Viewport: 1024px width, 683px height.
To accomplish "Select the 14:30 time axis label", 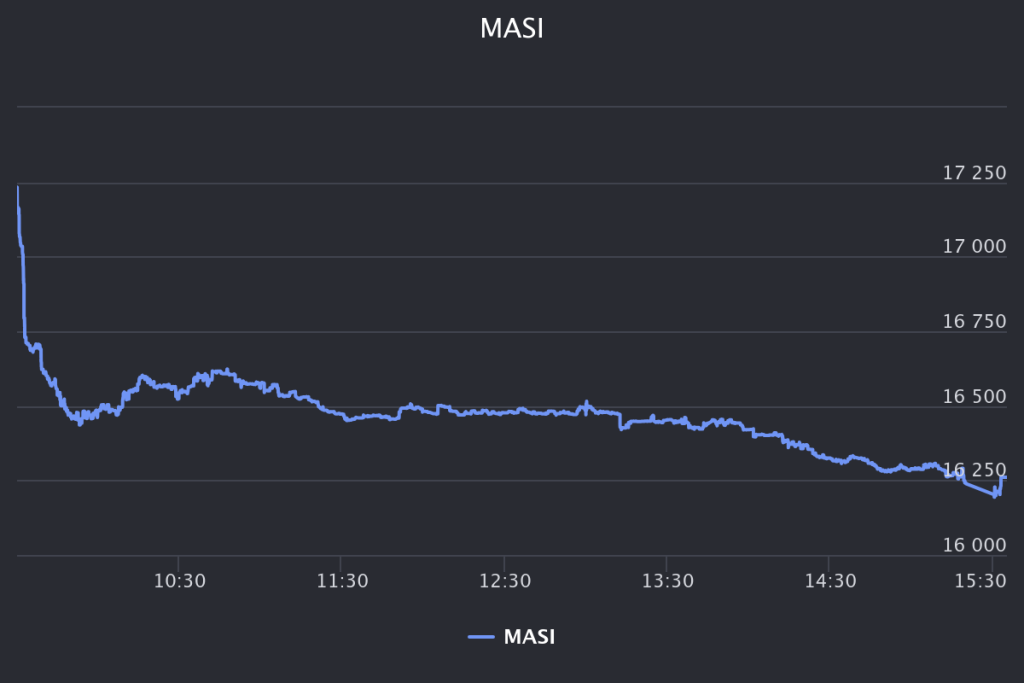I will click(829, 581).
